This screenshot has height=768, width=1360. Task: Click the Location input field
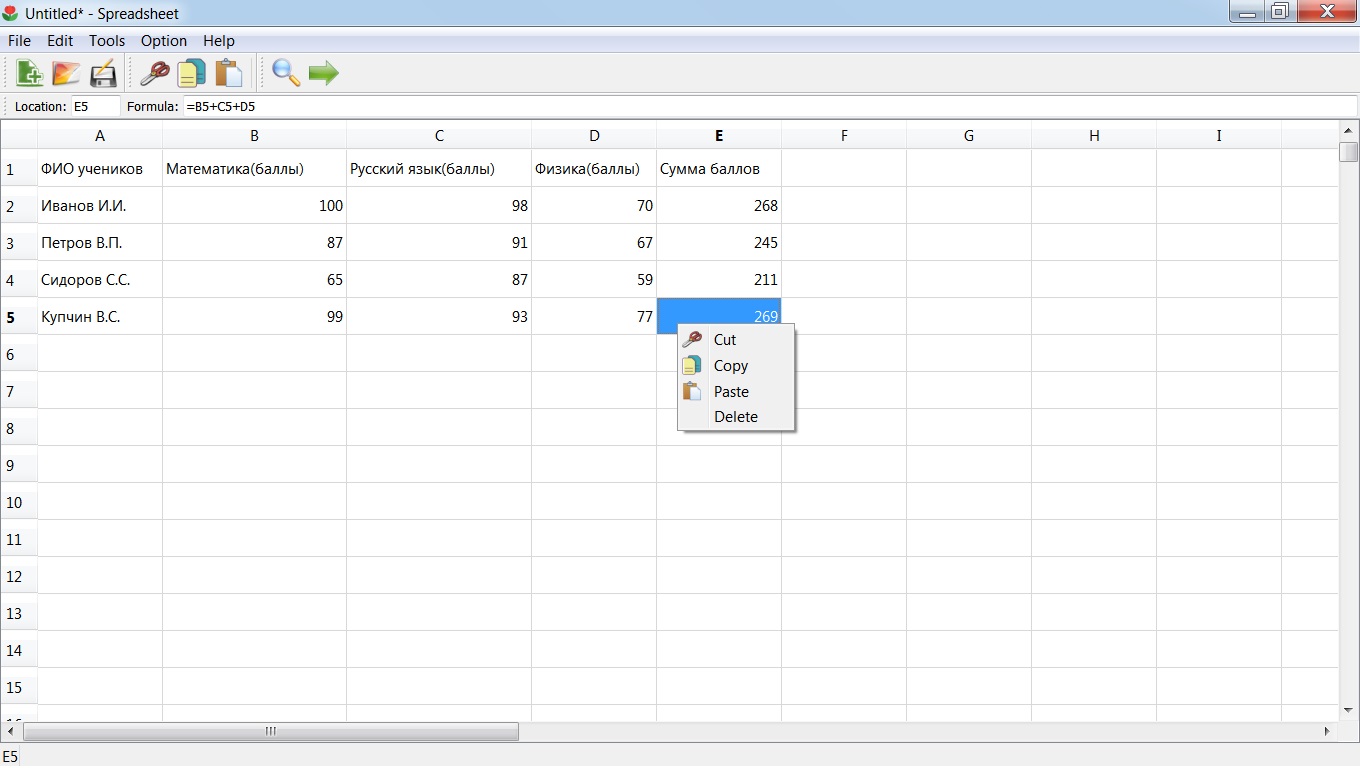click(95, 106)
